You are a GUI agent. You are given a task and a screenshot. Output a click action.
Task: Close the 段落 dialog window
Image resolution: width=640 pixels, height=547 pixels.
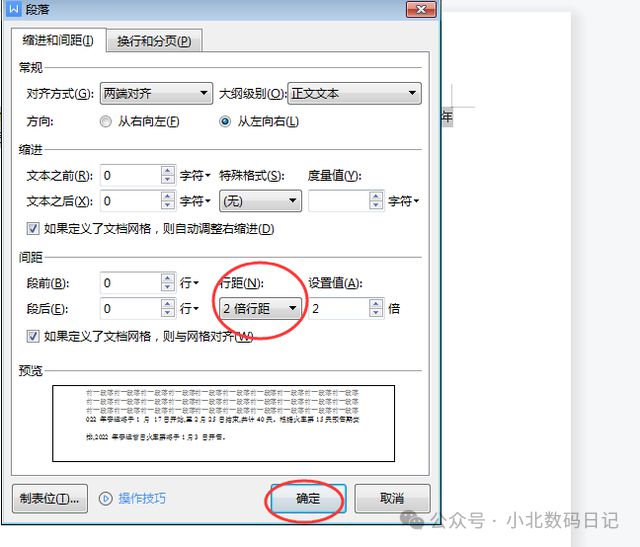coord(421,9)
